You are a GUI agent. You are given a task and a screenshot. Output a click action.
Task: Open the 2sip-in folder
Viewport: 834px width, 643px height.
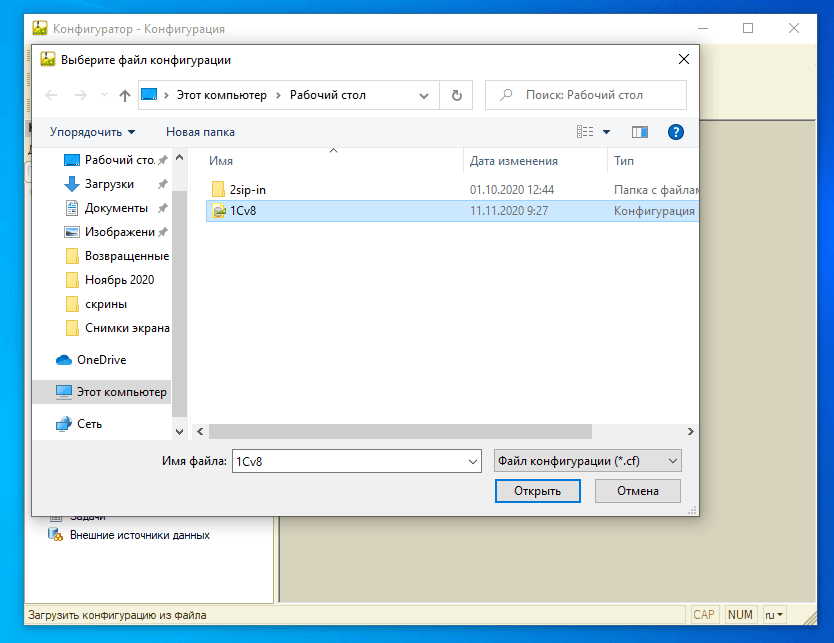(247, 189)
